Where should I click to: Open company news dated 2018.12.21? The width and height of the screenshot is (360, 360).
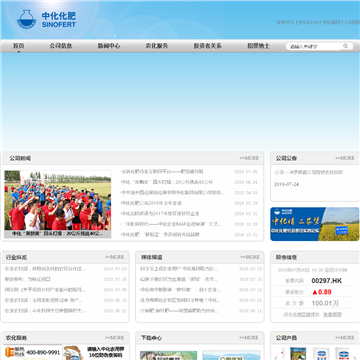[160, 235]
